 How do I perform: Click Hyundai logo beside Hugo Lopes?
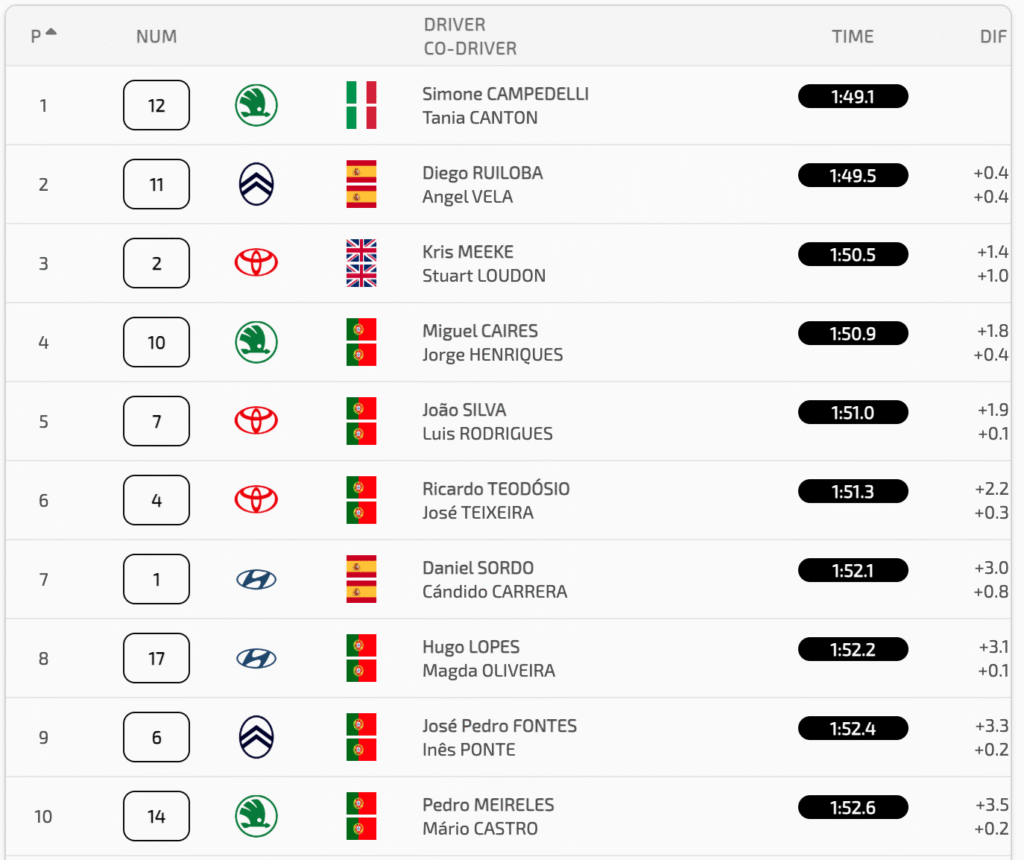click(x=256, y=658)
